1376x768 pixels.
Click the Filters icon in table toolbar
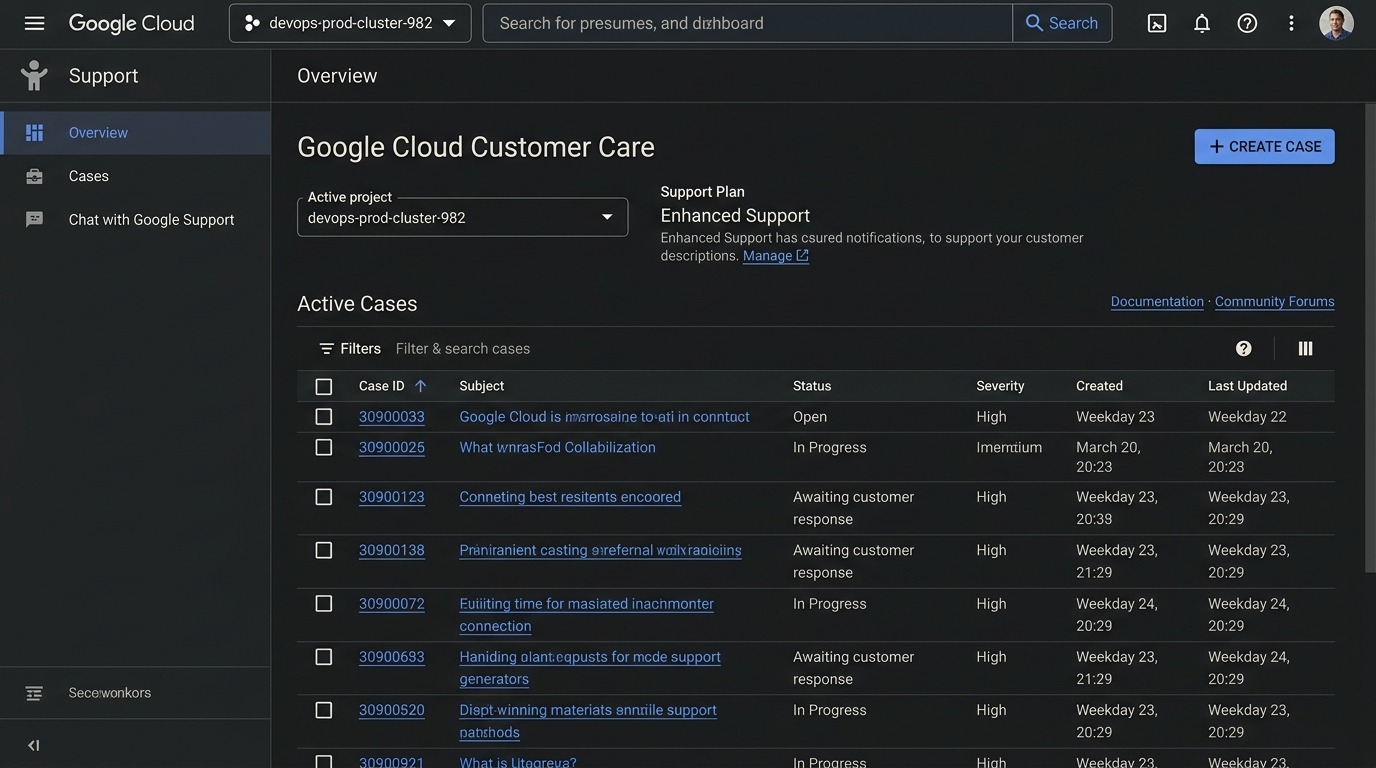pos(326,348)
